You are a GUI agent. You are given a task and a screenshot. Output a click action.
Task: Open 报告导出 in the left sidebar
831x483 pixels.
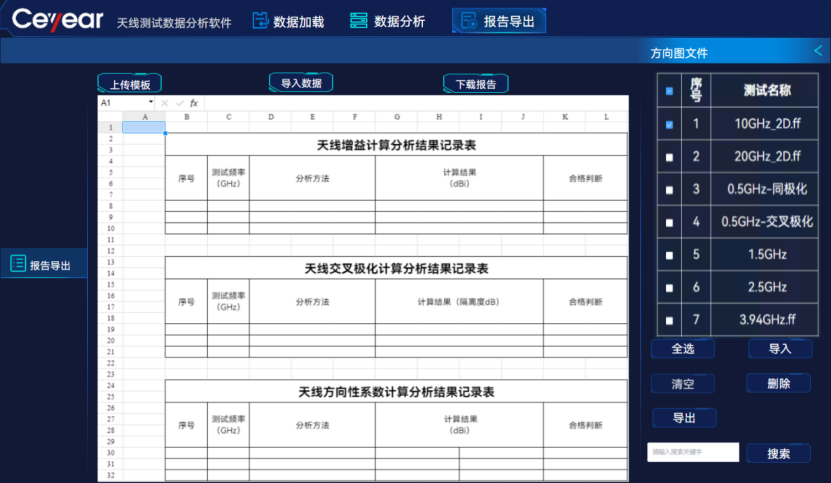[43, 264]
